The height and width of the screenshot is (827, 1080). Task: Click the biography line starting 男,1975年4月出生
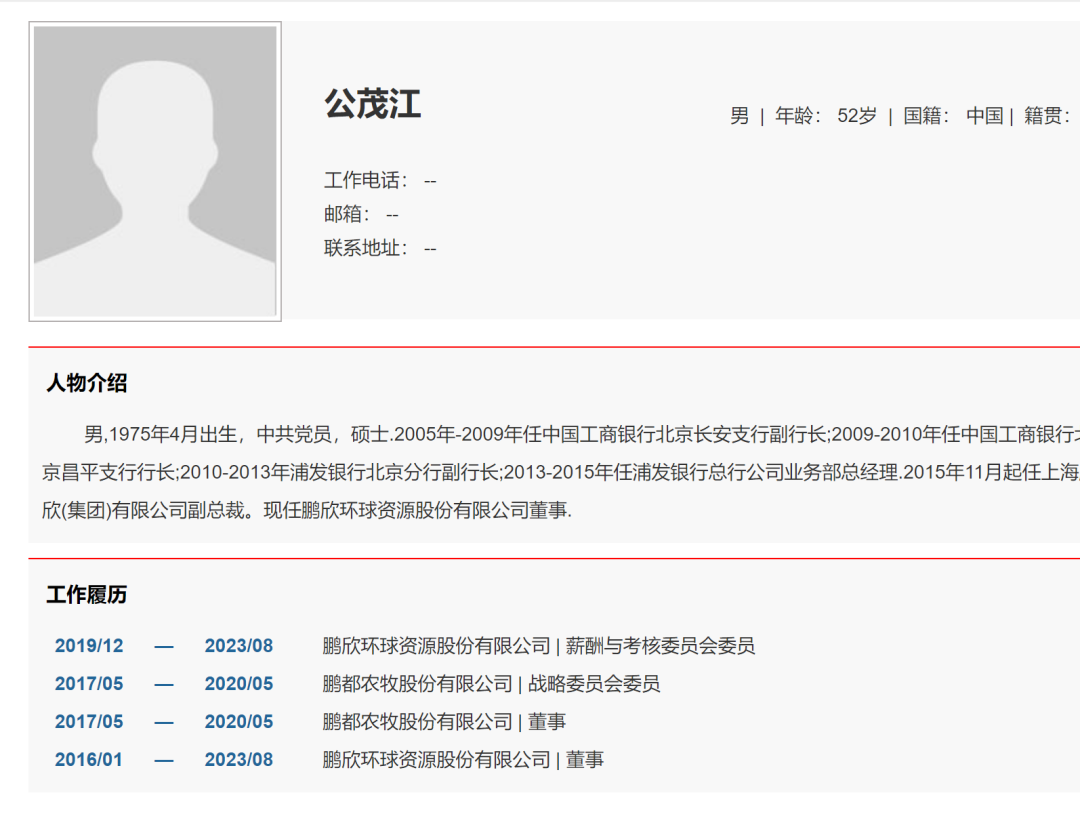click(x=582, y=435)
